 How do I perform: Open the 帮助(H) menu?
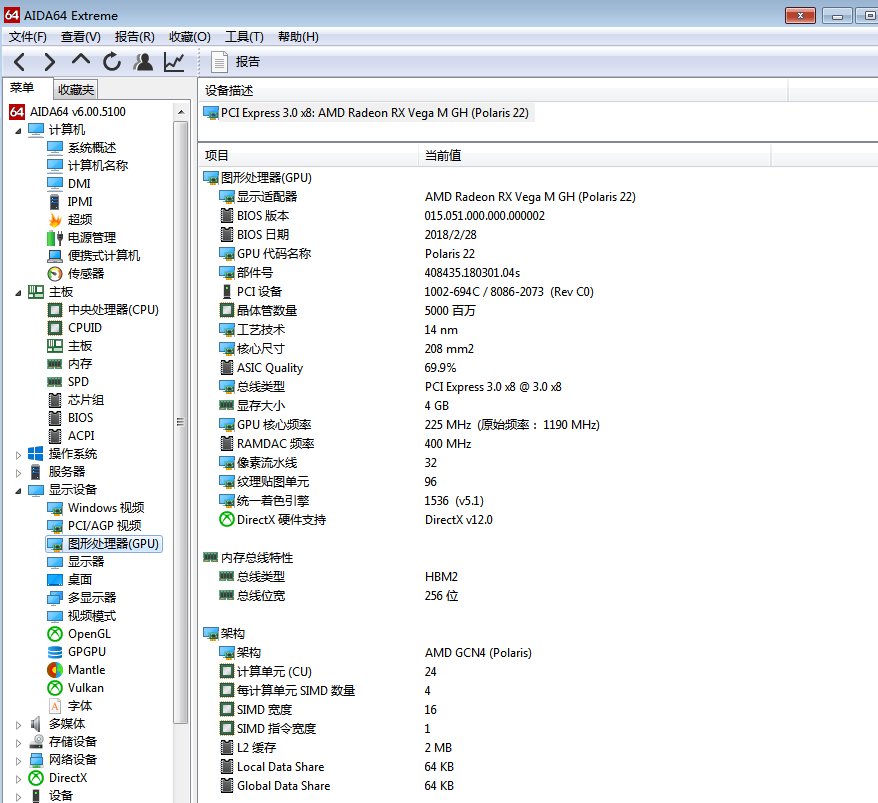(298, 37)
